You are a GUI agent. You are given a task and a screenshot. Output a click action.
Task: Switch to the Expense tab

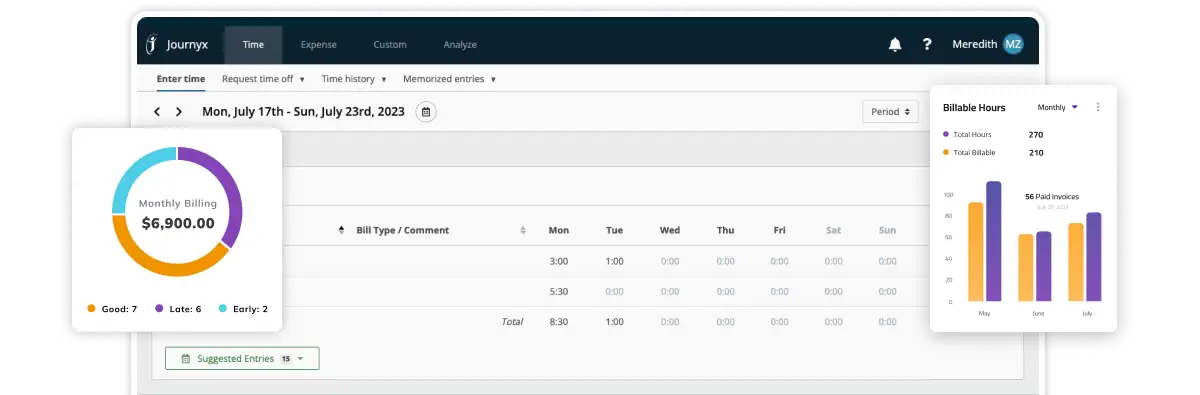(319, 44)
